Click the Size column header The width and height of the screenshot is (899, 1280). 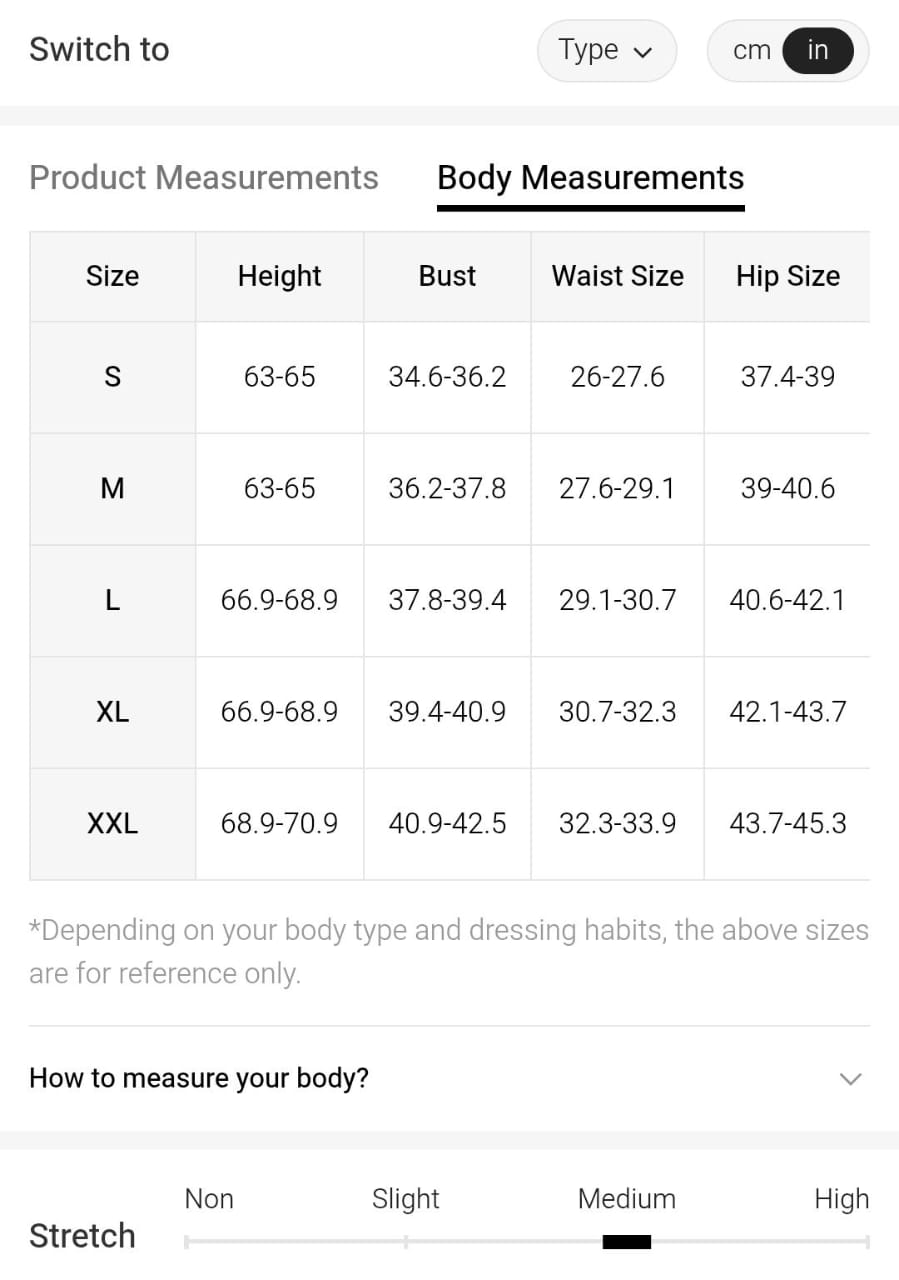tap(112, 276)
